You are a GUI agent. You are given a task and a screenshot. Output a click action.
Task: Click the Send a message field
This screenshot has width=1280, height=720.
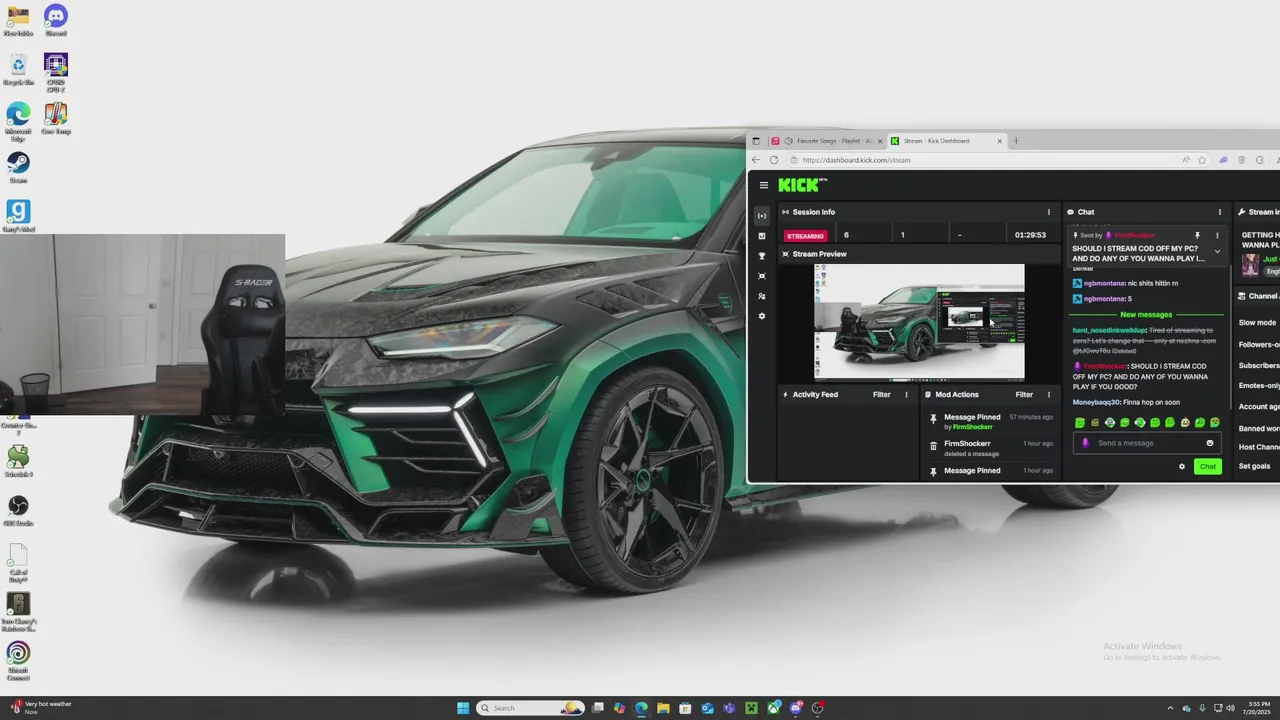(x=1145, y=443)
